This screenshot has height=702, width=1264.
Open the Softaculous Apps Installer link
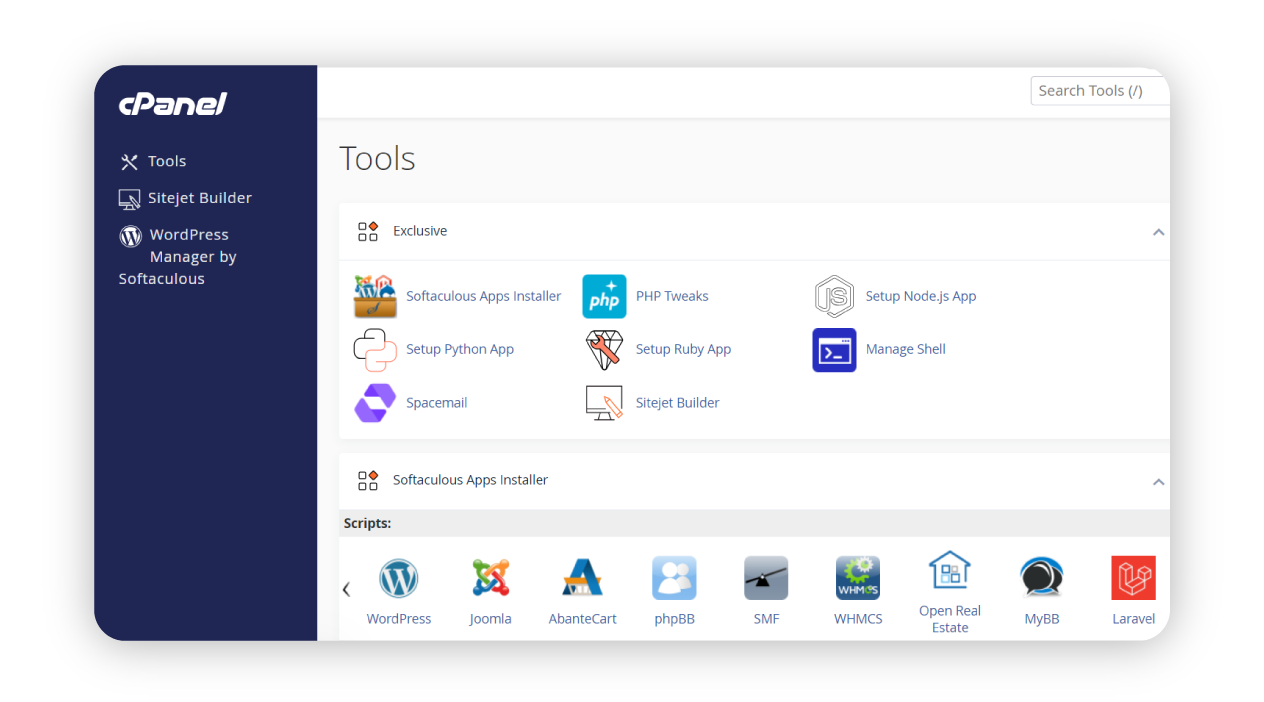pos(484,296)
